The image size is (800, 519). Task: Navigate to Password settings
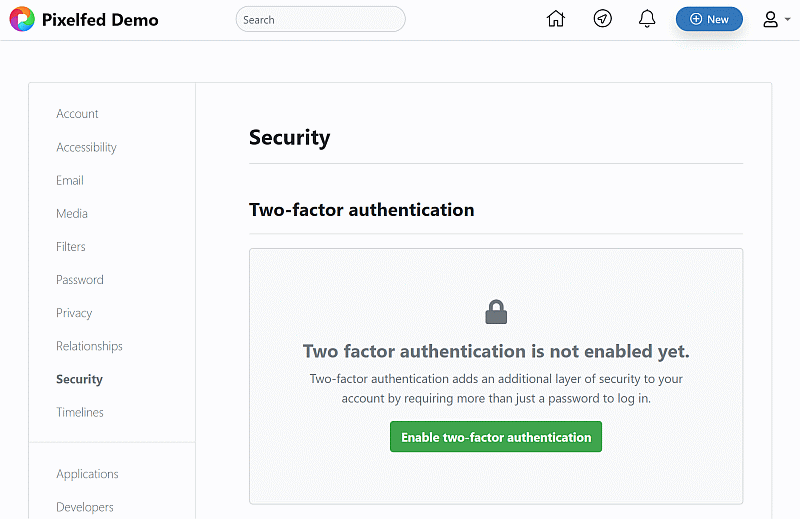80,280
